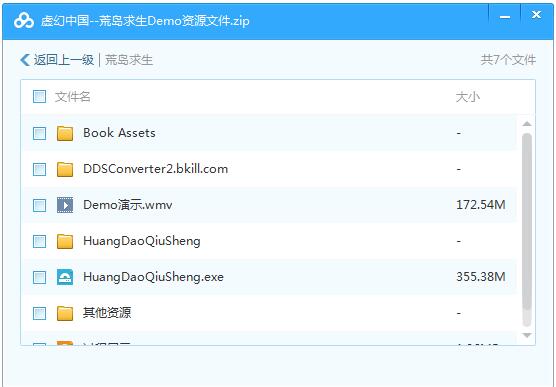Click the vertical scrollbar thumb

pos(527,222)
